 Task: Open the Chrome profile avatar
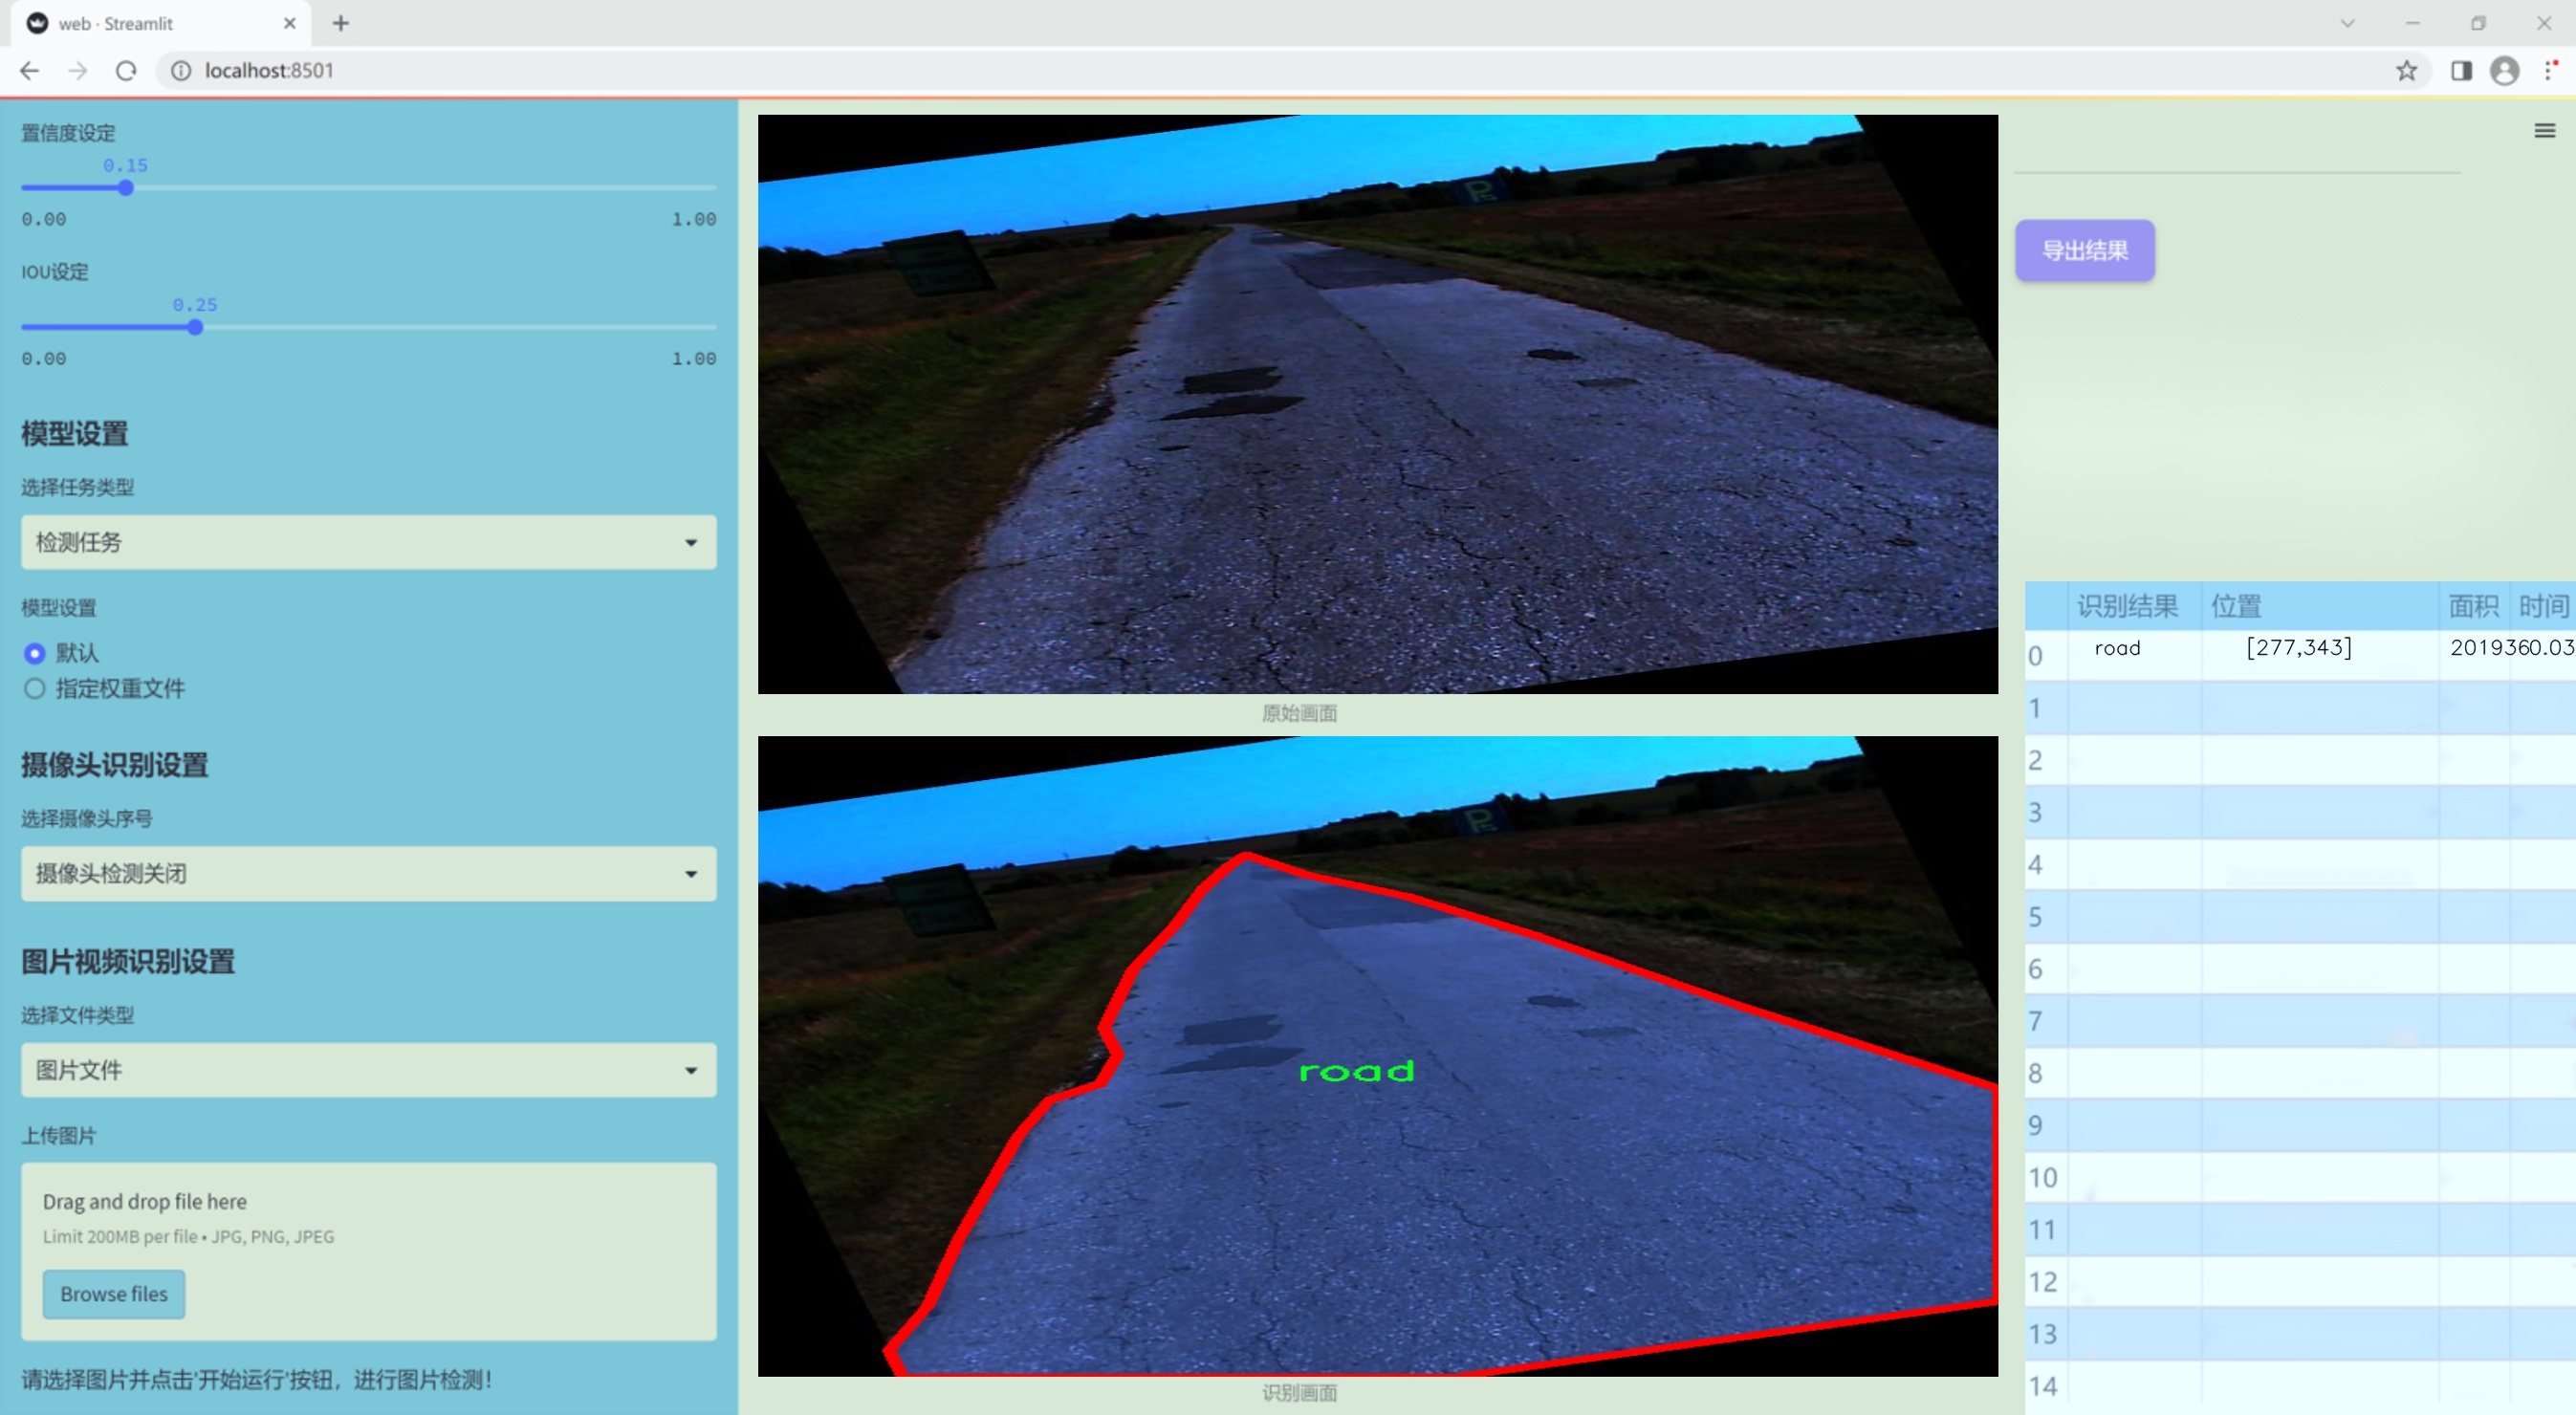pos(2504,70)
